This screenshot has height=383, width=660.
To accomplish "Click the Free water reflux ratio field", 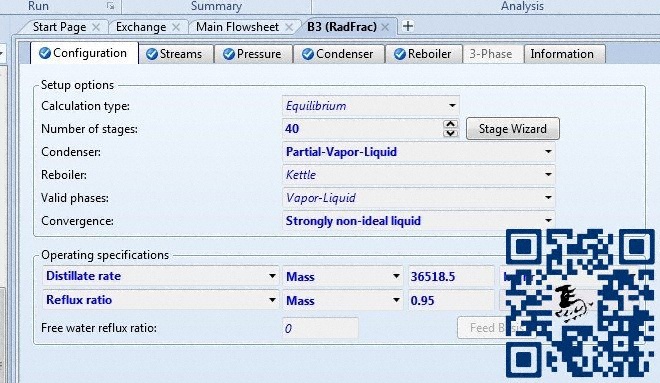I will (320, 328).
